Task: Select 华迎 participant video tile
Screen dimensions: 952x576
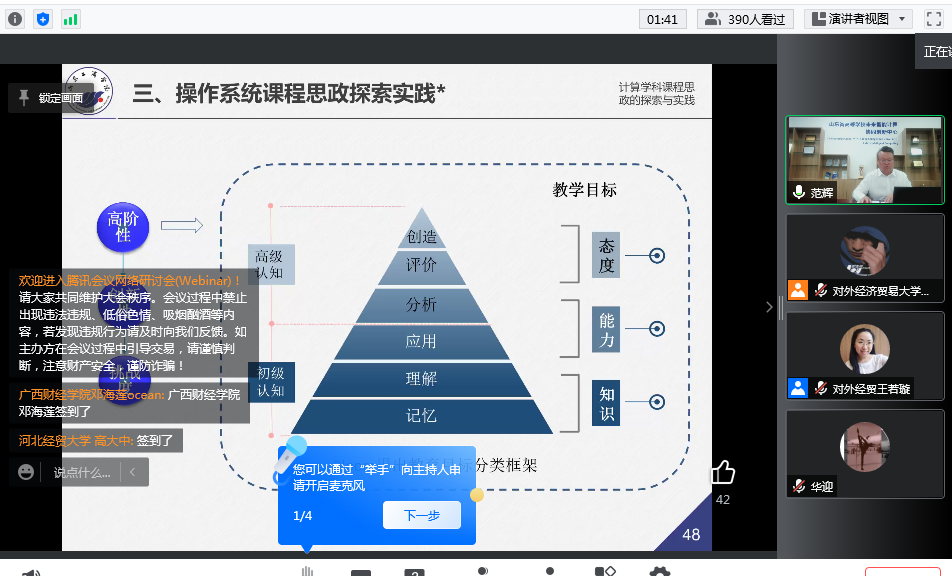Action: click(x=864, y=454)
